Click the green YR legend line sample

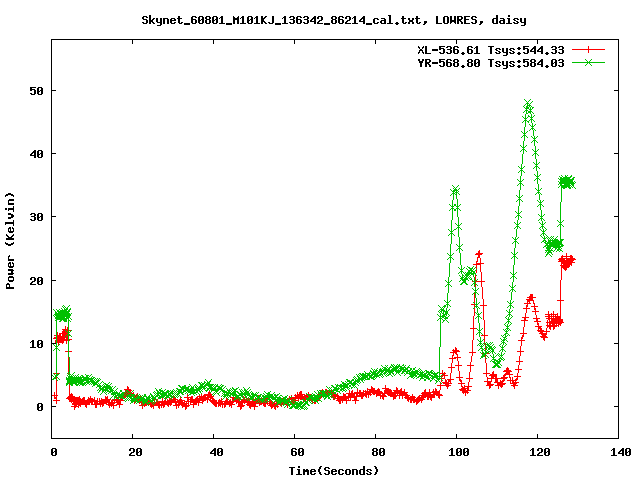coord(588,62)
